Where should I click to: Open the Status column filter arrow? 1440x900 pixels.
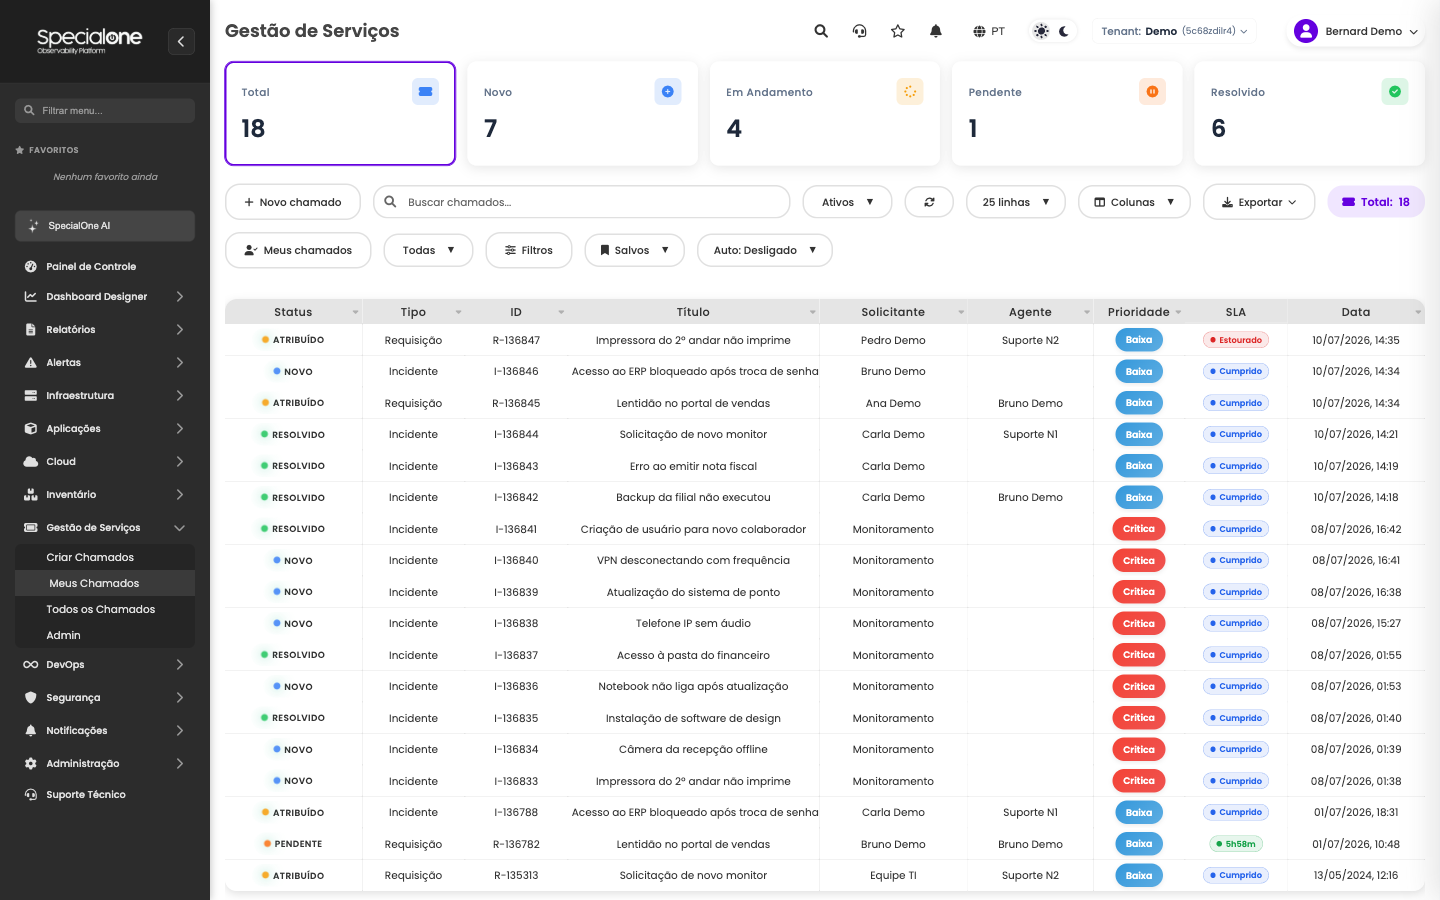[x=355, y=313]
